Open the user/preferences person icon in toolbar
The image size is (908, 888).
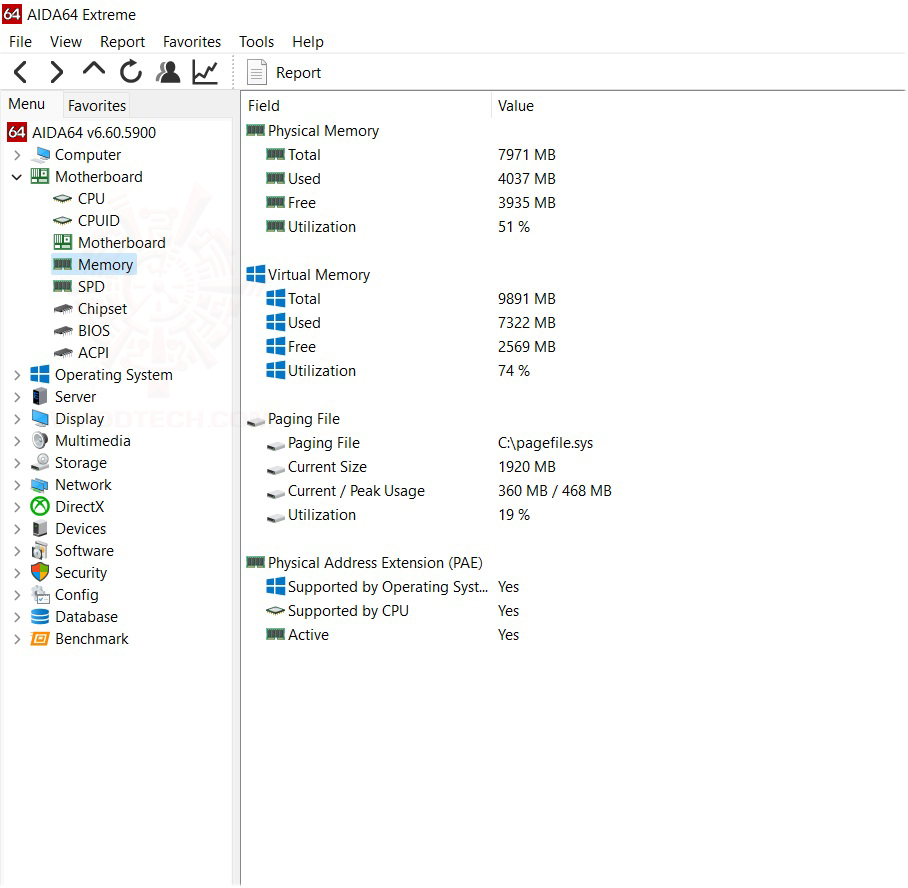coord(168,72)
